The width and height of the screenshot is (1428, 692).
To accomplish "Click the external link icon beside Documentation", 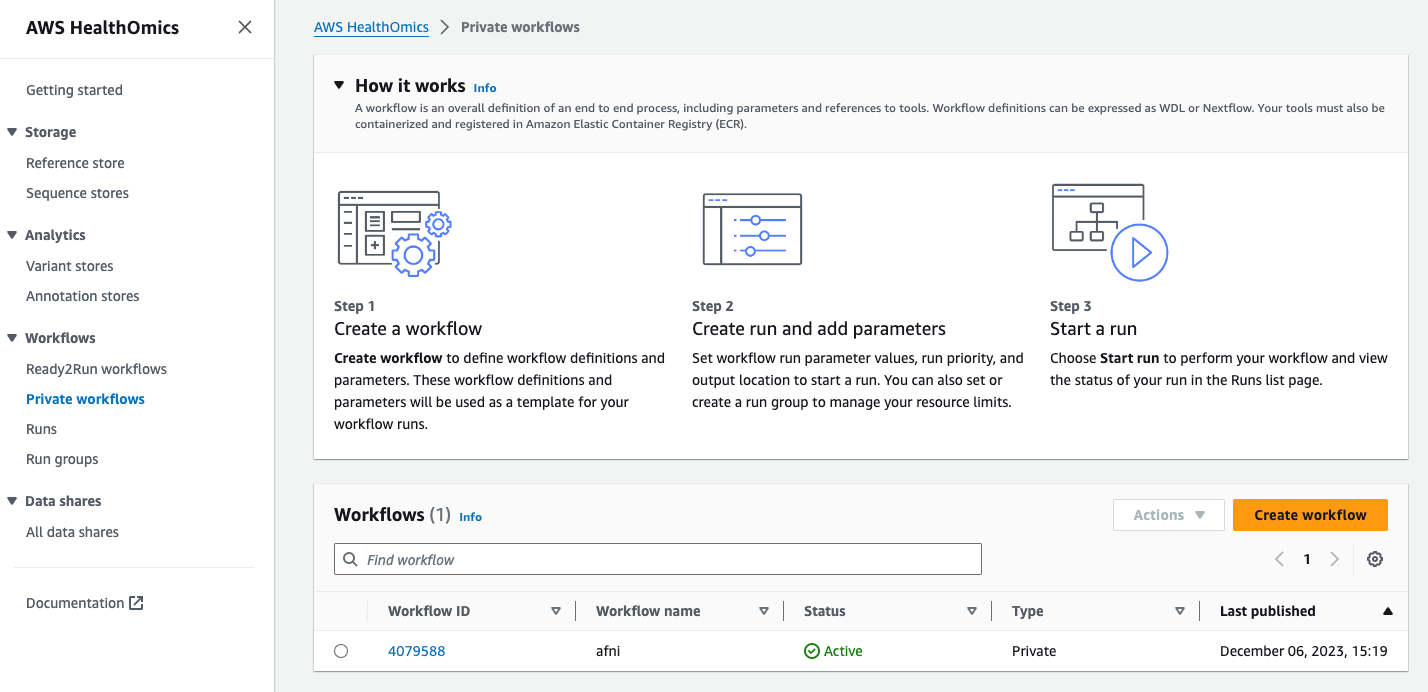I will pyautogui.click(x=137, y=603).
